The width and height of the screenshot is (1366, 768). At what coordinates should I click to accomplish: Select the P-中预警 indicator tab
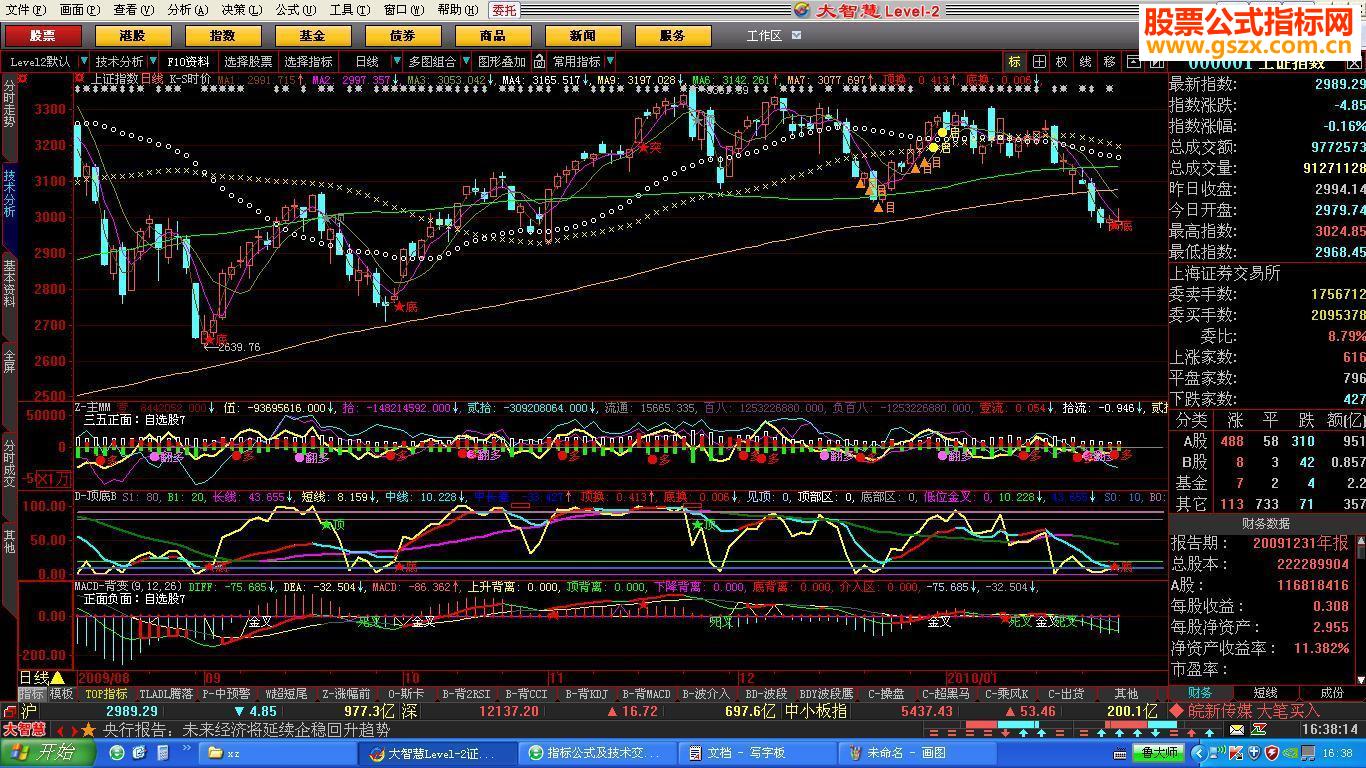(227, 693)
